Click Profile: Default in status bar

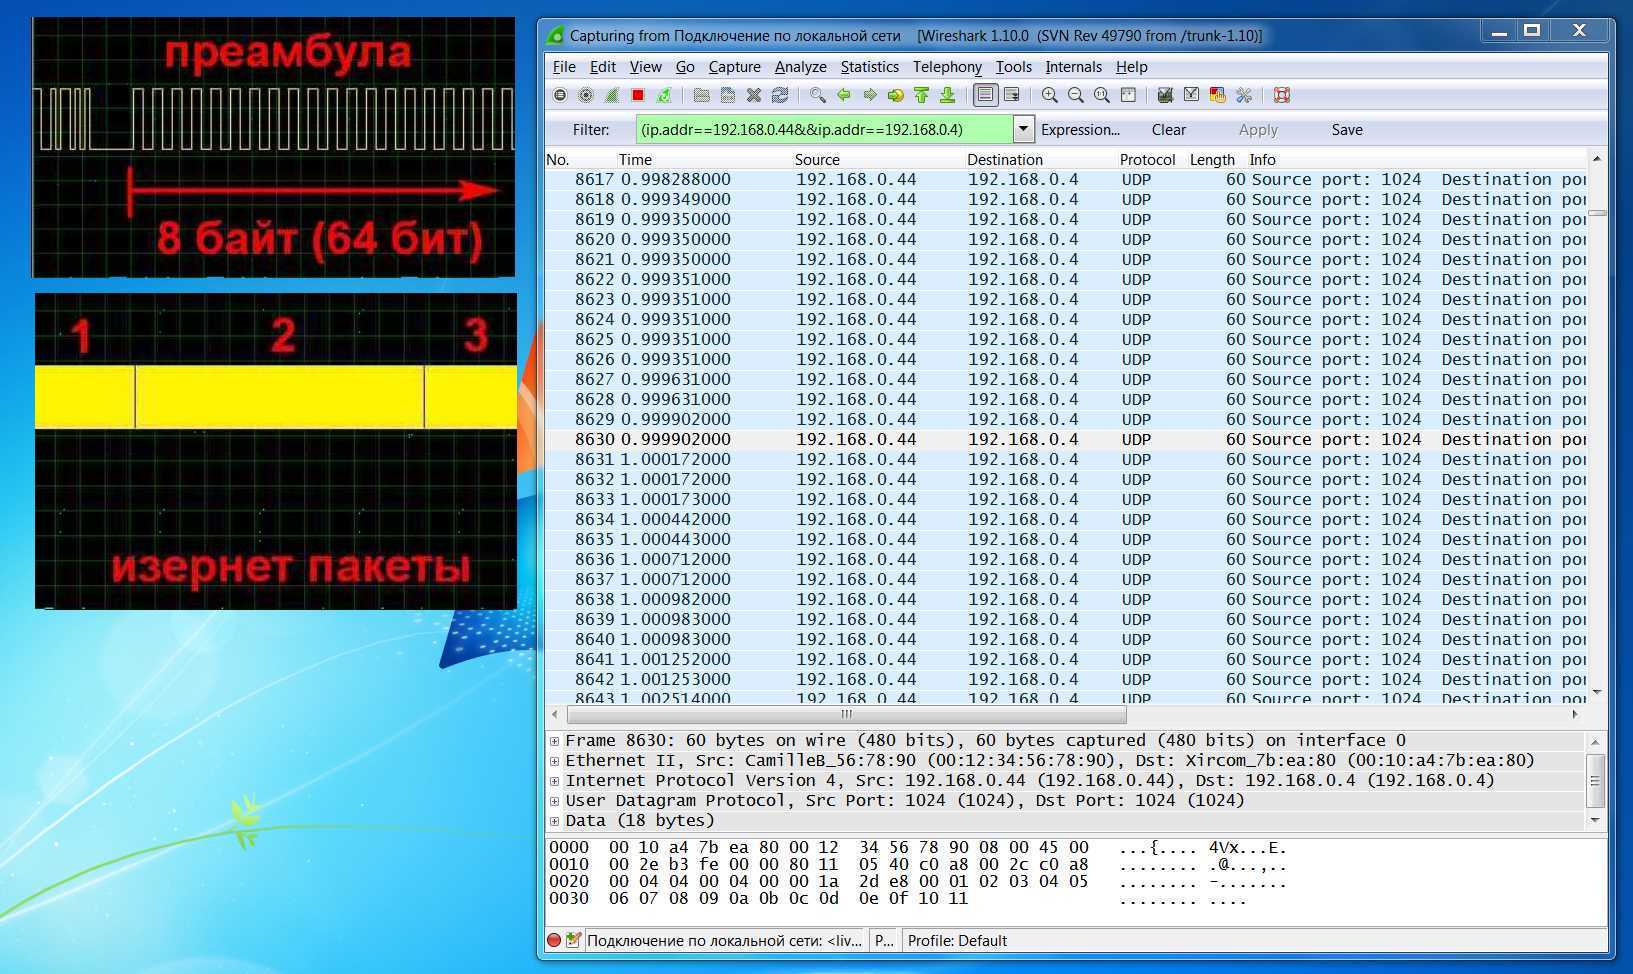(x=957, y=941)
